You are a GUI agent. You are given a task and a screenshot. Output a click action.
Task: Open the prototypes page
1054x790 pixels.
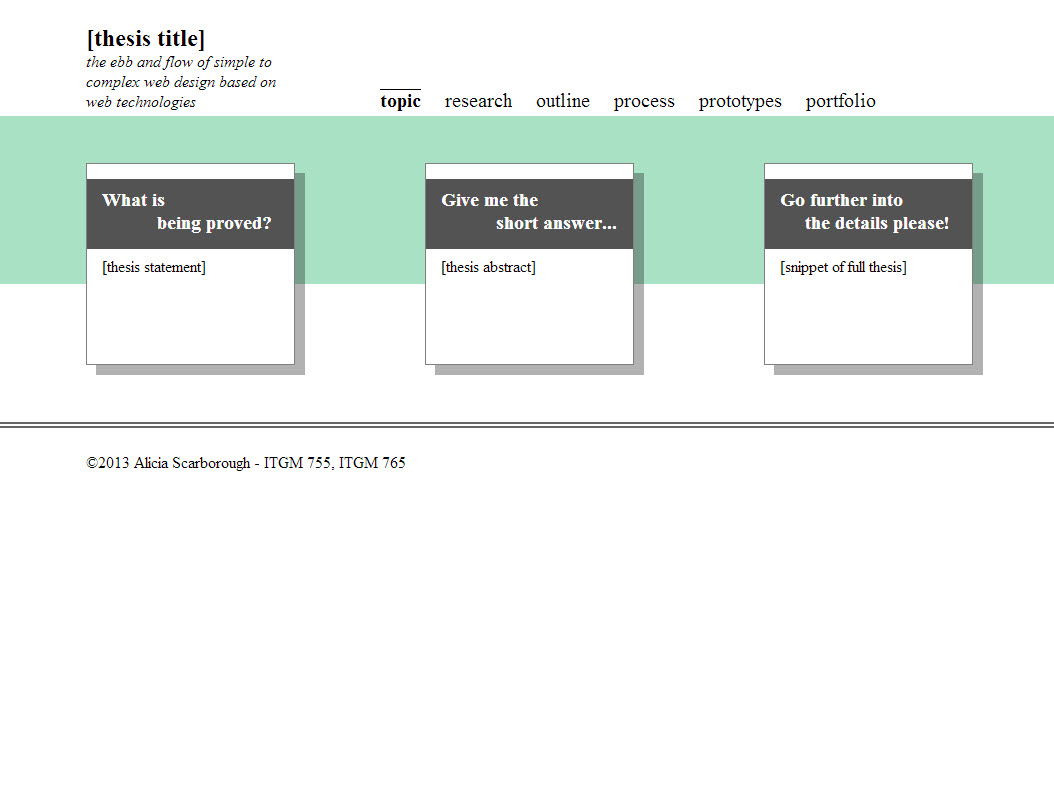pyautogui.click(x=740, y=101)
